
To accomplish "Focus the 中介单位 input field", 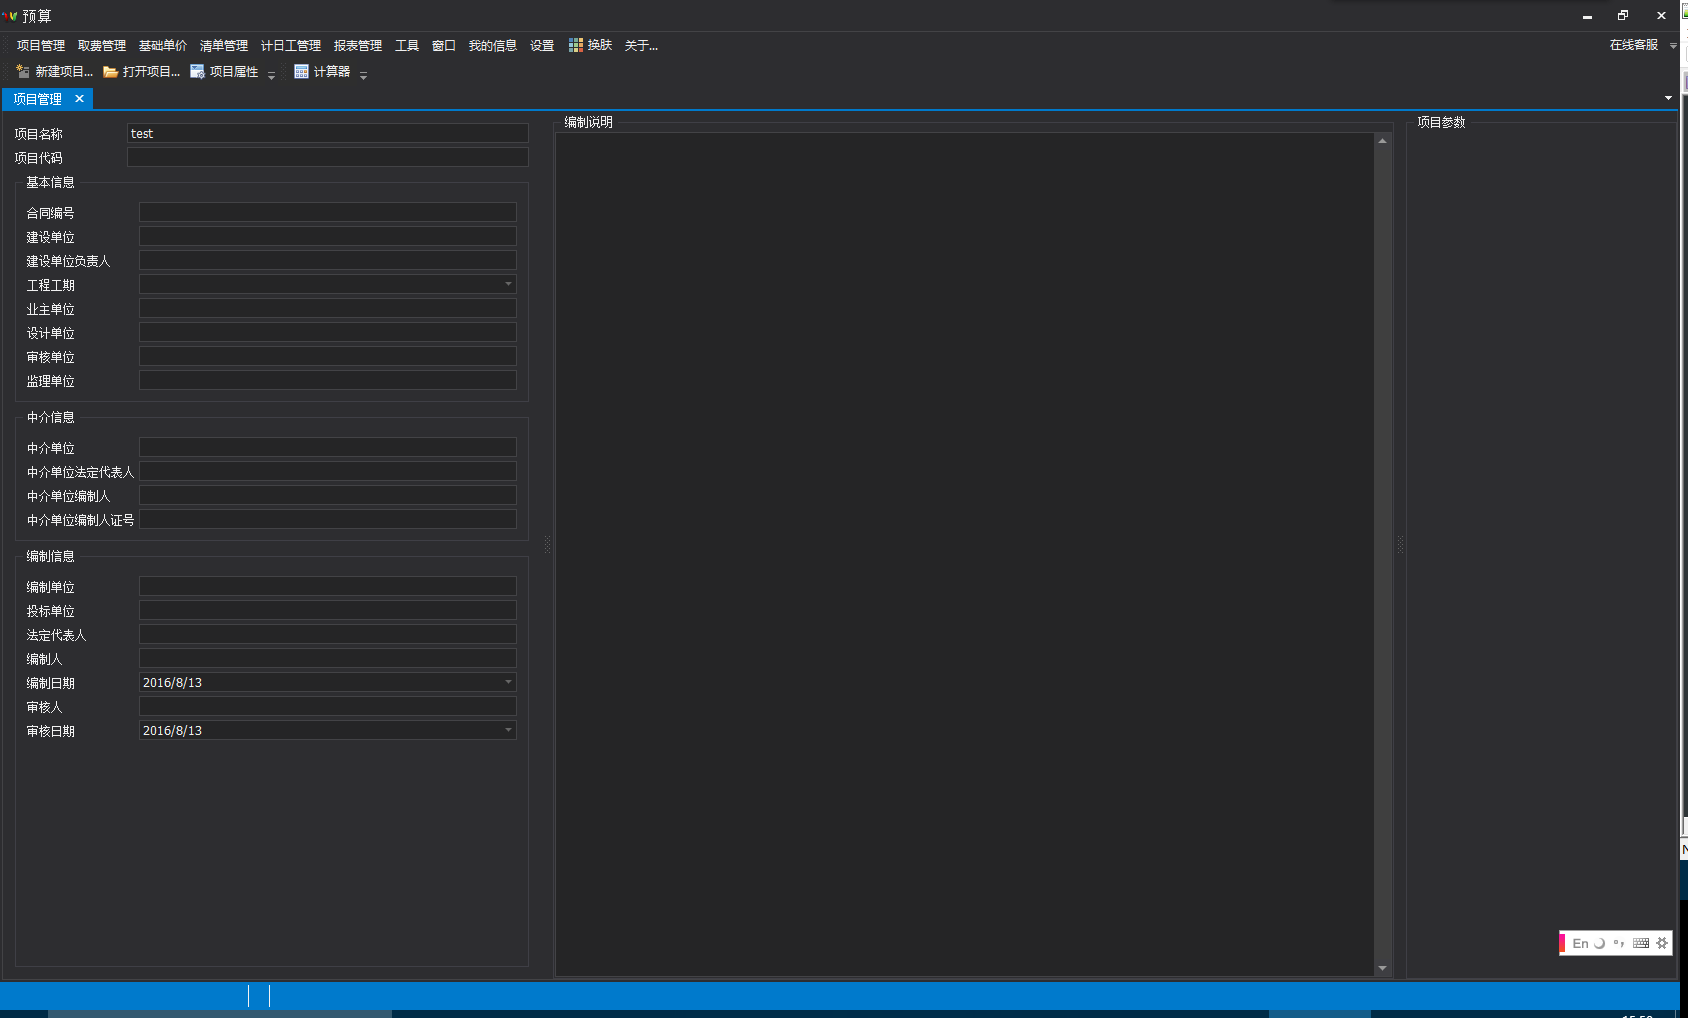I will [328, 447].
